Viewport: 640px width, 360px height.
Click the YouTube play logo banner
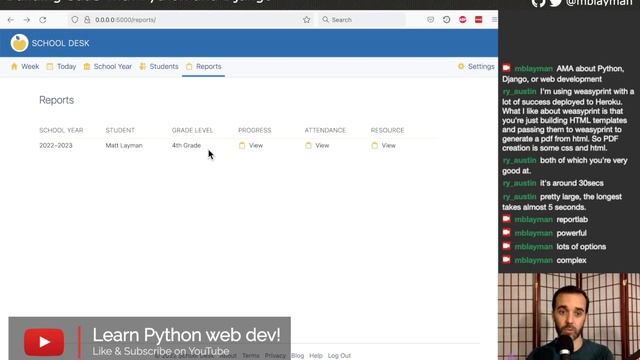pyautogui.click(x=44, y=342)
